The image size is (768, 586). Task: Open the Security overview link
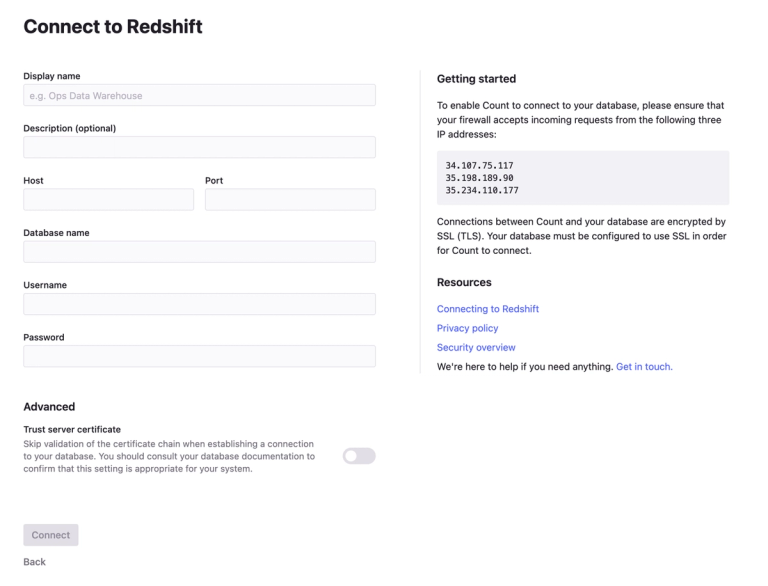pos(476,347)
